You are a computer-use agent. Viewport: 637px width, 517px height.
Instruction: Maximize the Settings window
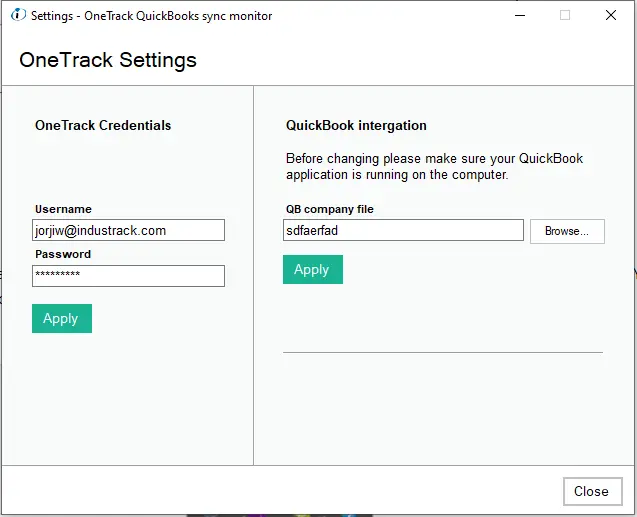pos(565,15)
